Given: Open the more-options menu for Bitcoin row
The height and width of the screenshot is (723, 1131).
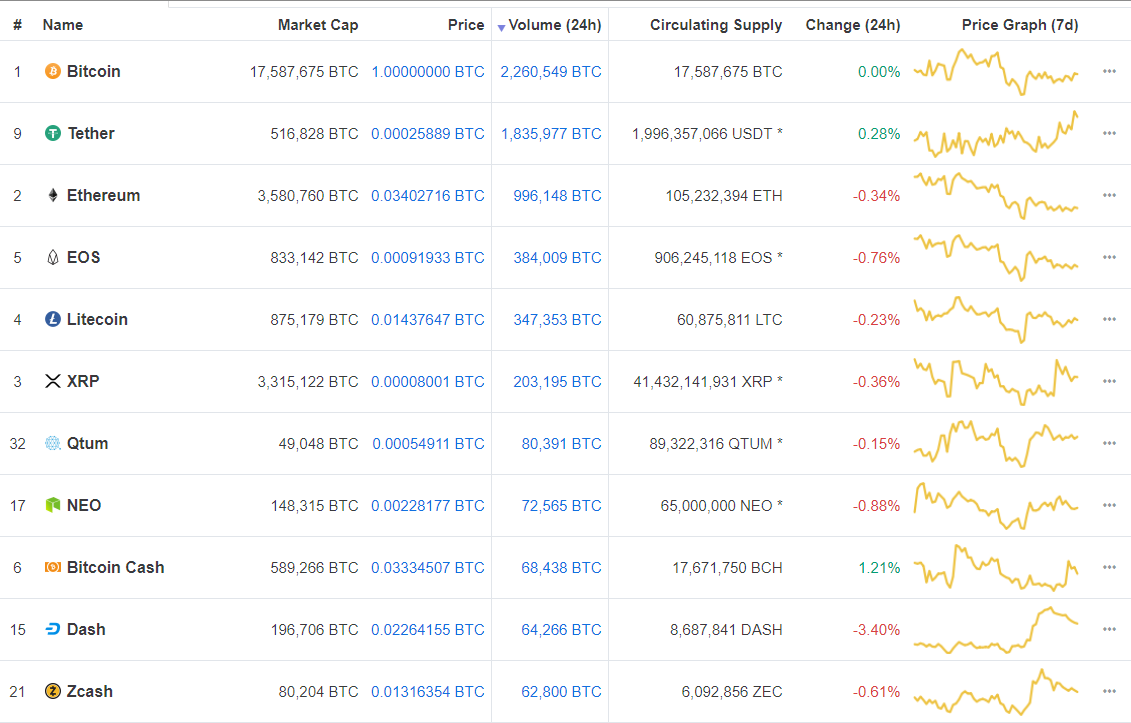Looking at the screenshot, I should [1109, 72].
